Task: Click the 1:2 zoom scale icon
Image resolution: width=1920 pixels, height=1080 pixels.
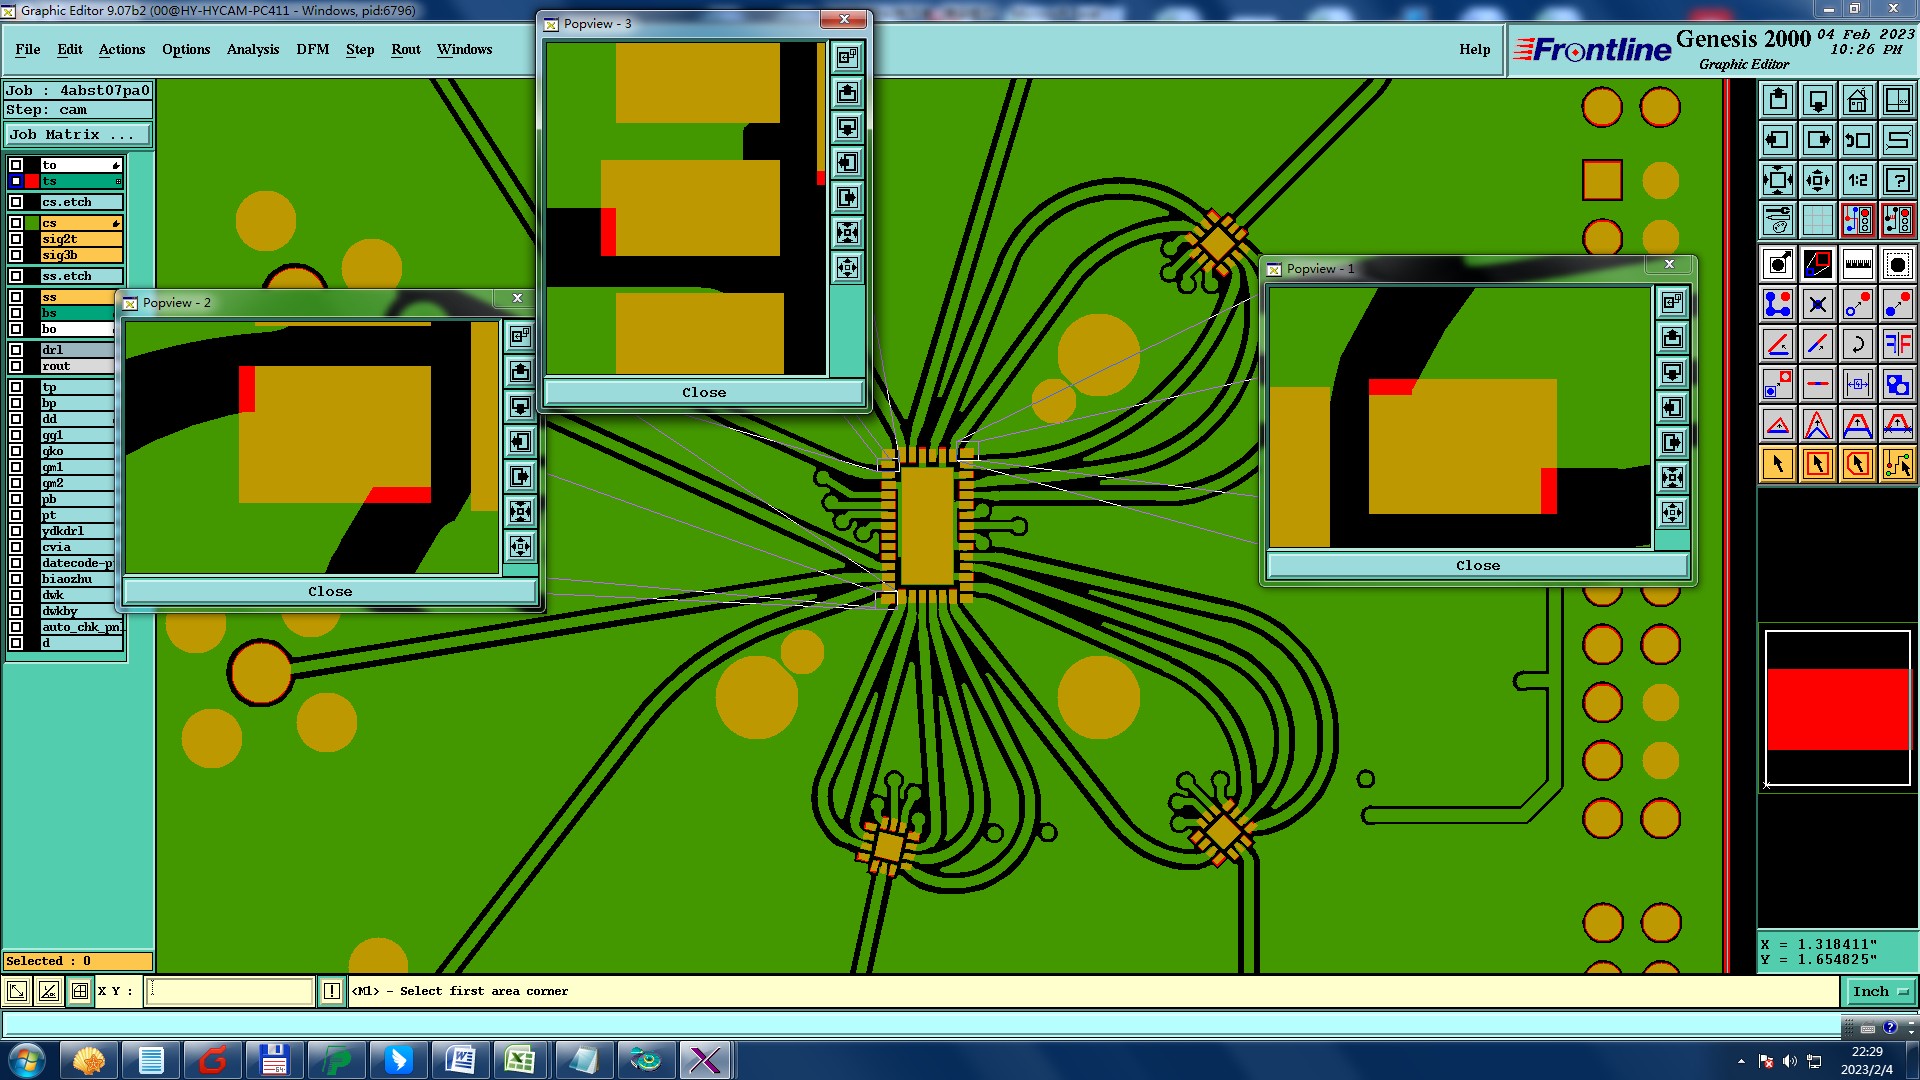Action: coord(1857,180)
